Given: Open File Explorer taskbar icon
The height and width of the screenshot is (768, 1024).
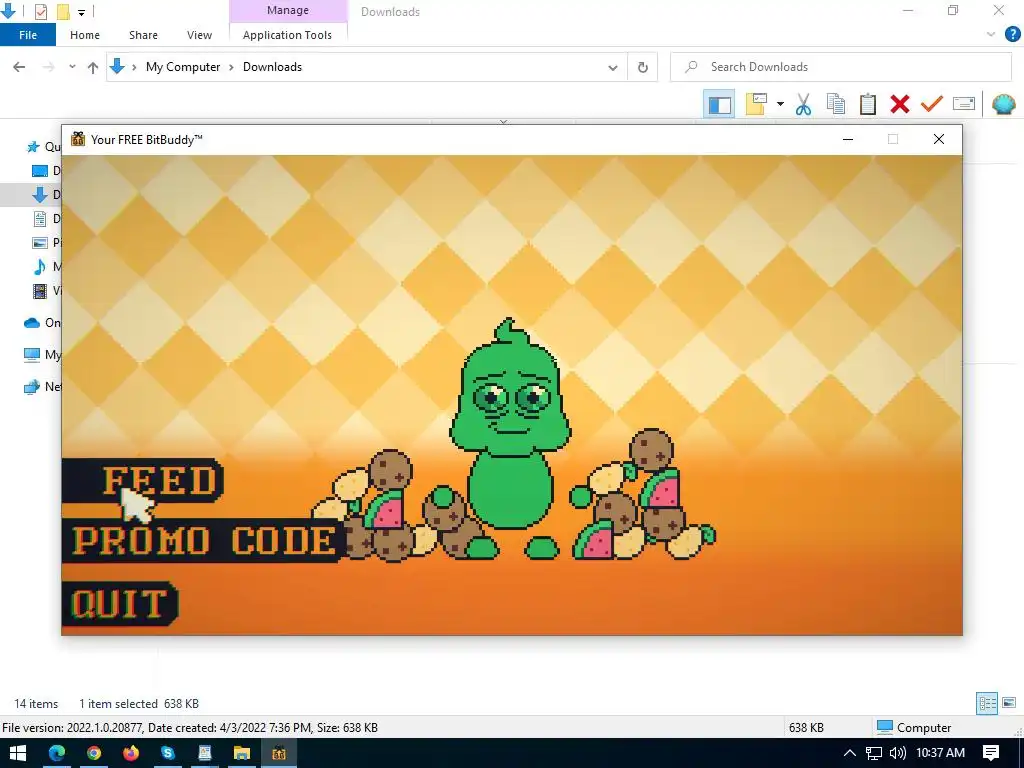Looking at the screenshot, I should point(242,753).
